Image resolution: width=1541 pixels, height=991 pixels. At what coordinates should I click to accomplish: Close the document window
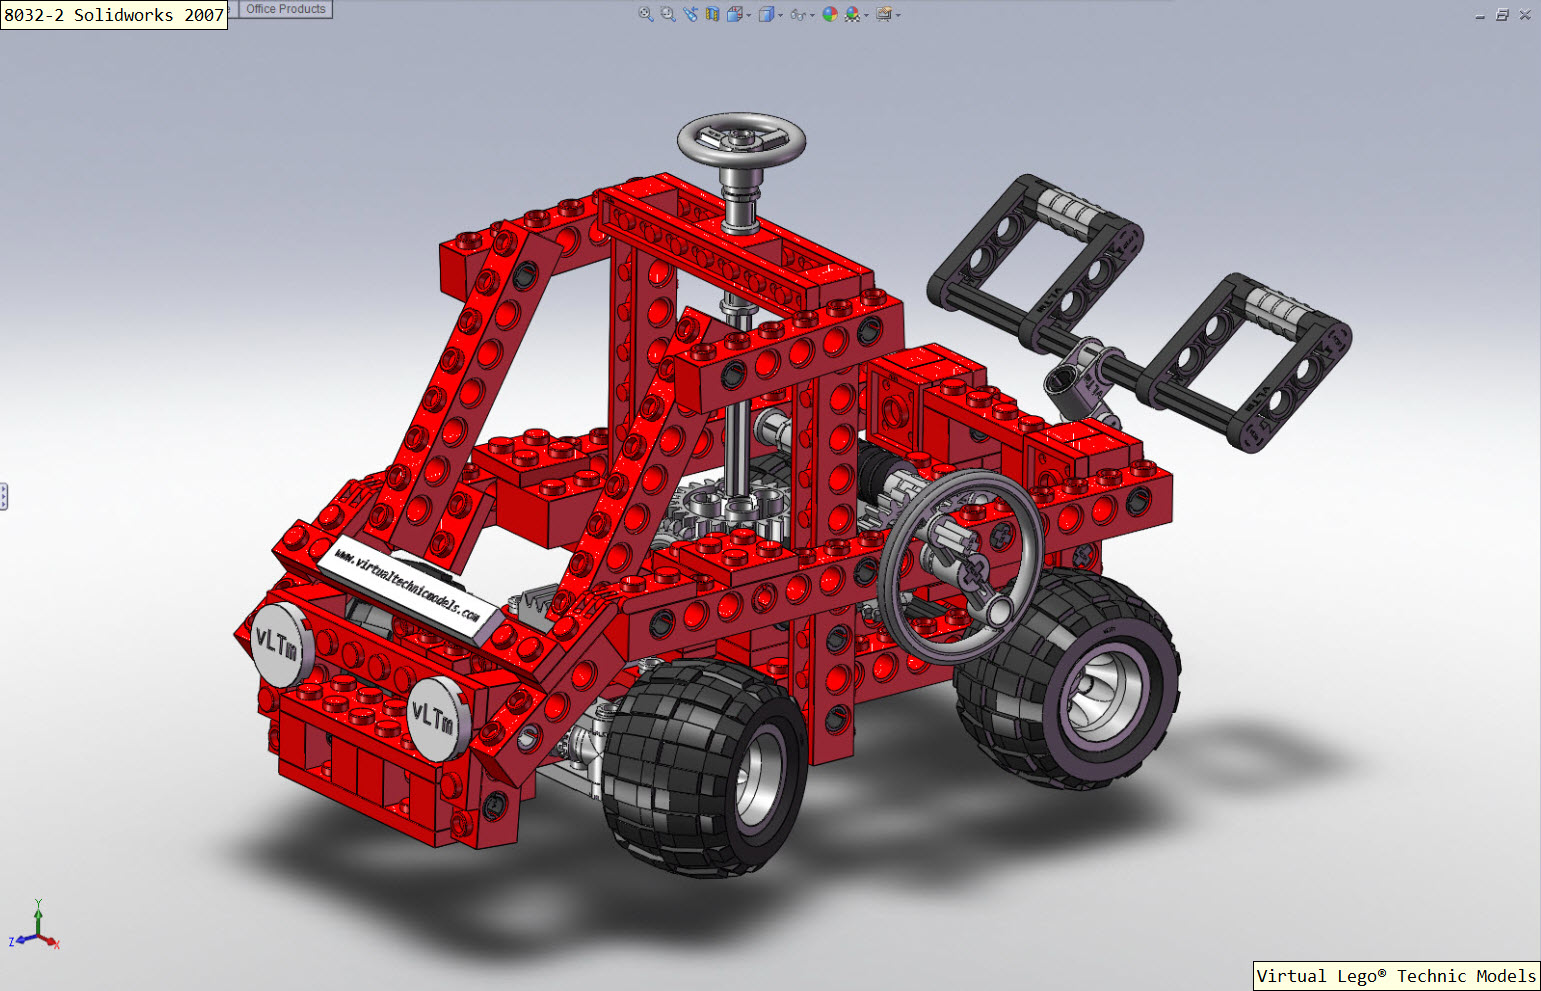tap(1525, 15)
